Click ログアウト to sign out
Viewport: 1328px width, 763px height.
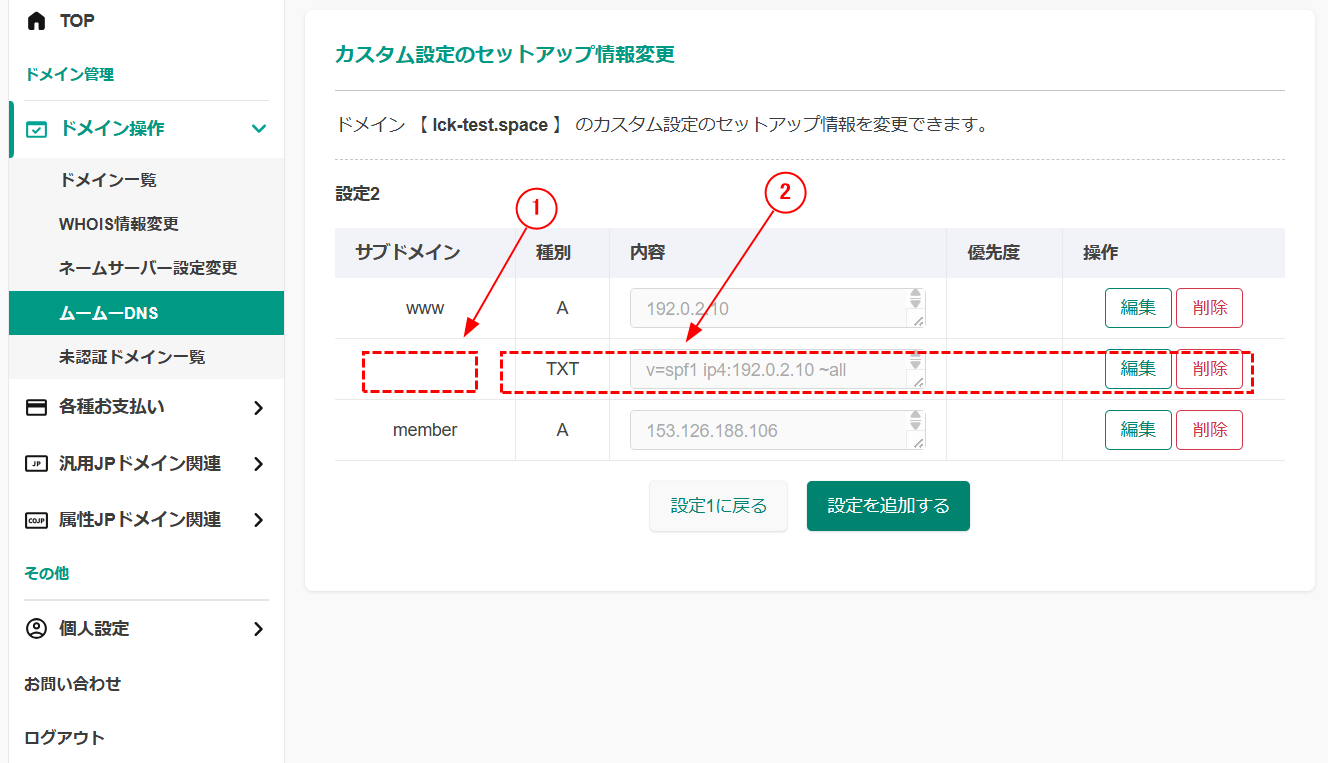[64, 738]
